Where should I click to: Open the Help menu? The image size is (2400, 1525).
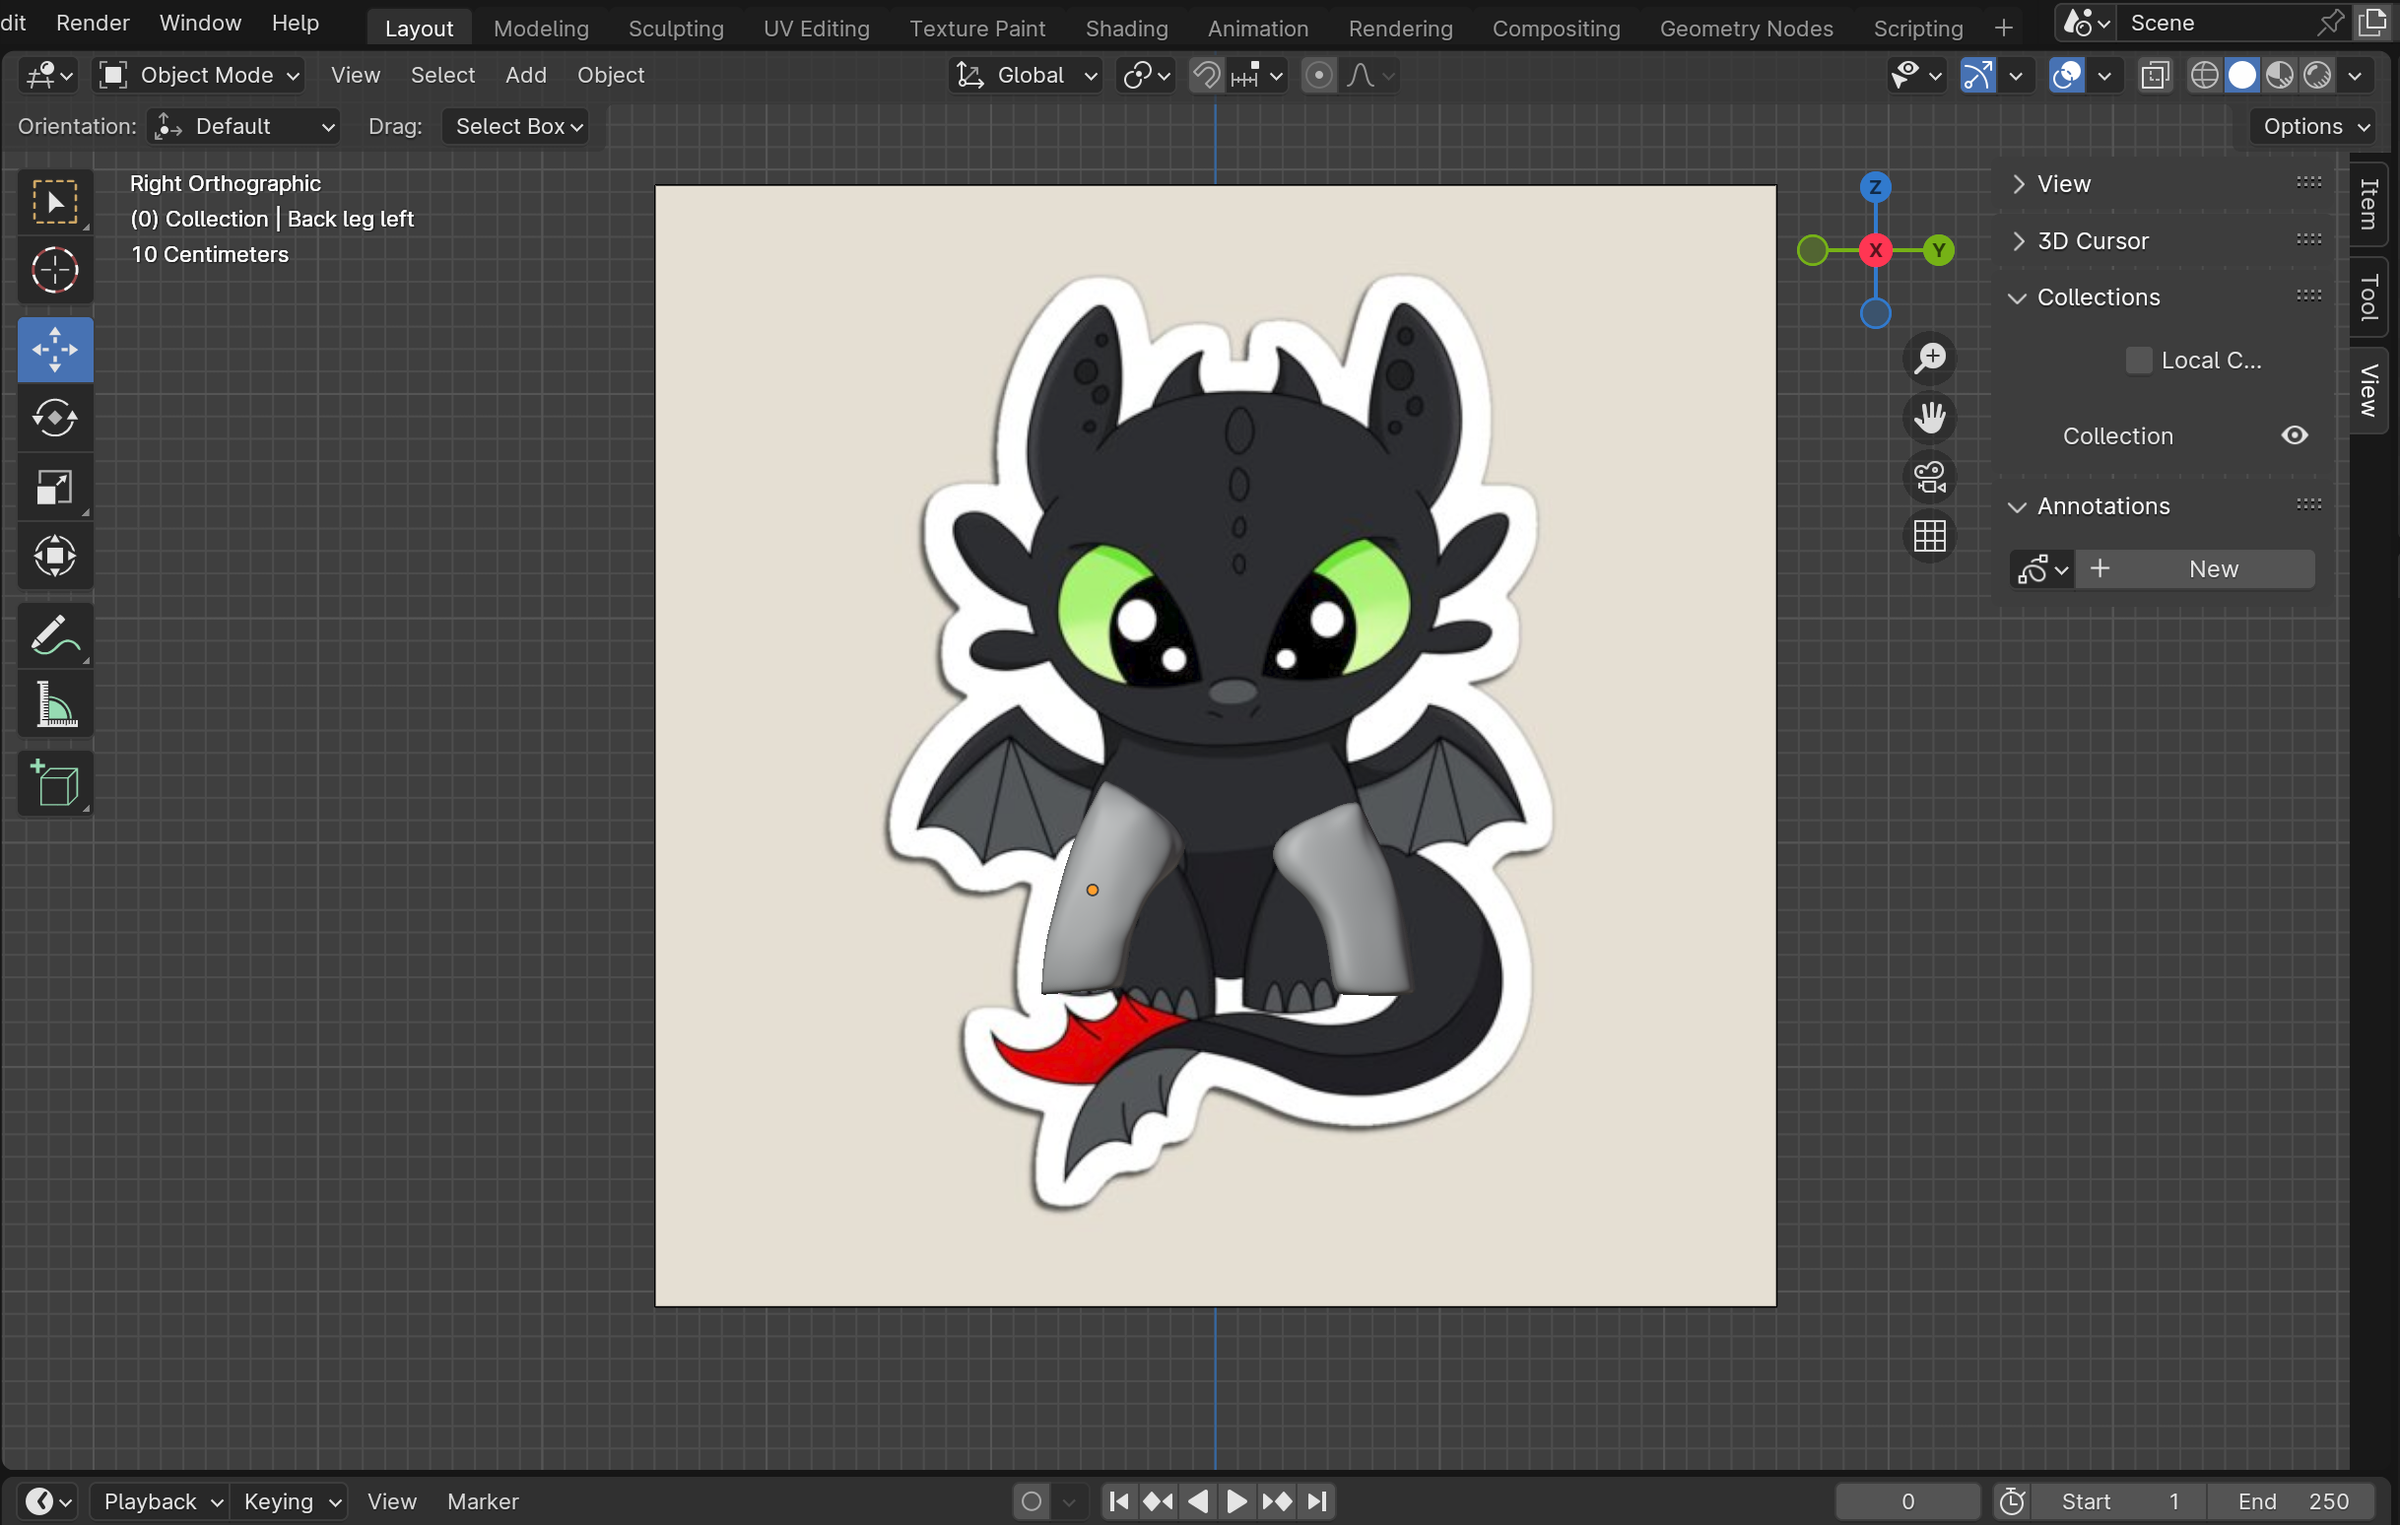(295, 22)
